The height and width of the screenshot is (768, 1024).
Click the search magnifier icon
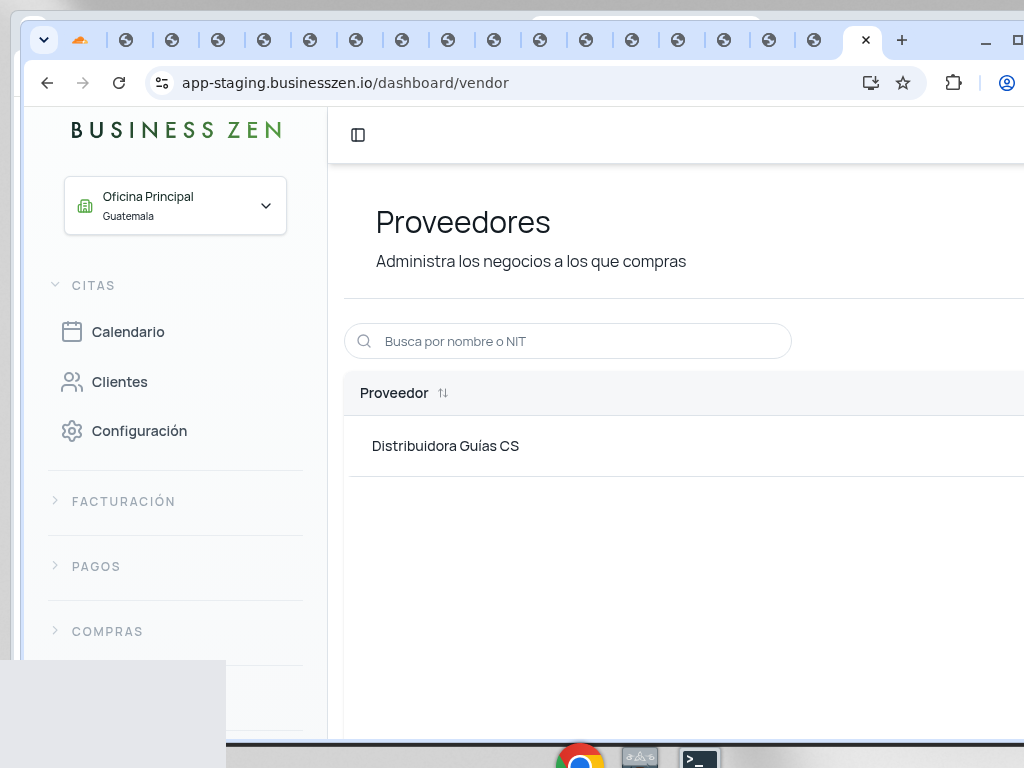coord(364,341)
